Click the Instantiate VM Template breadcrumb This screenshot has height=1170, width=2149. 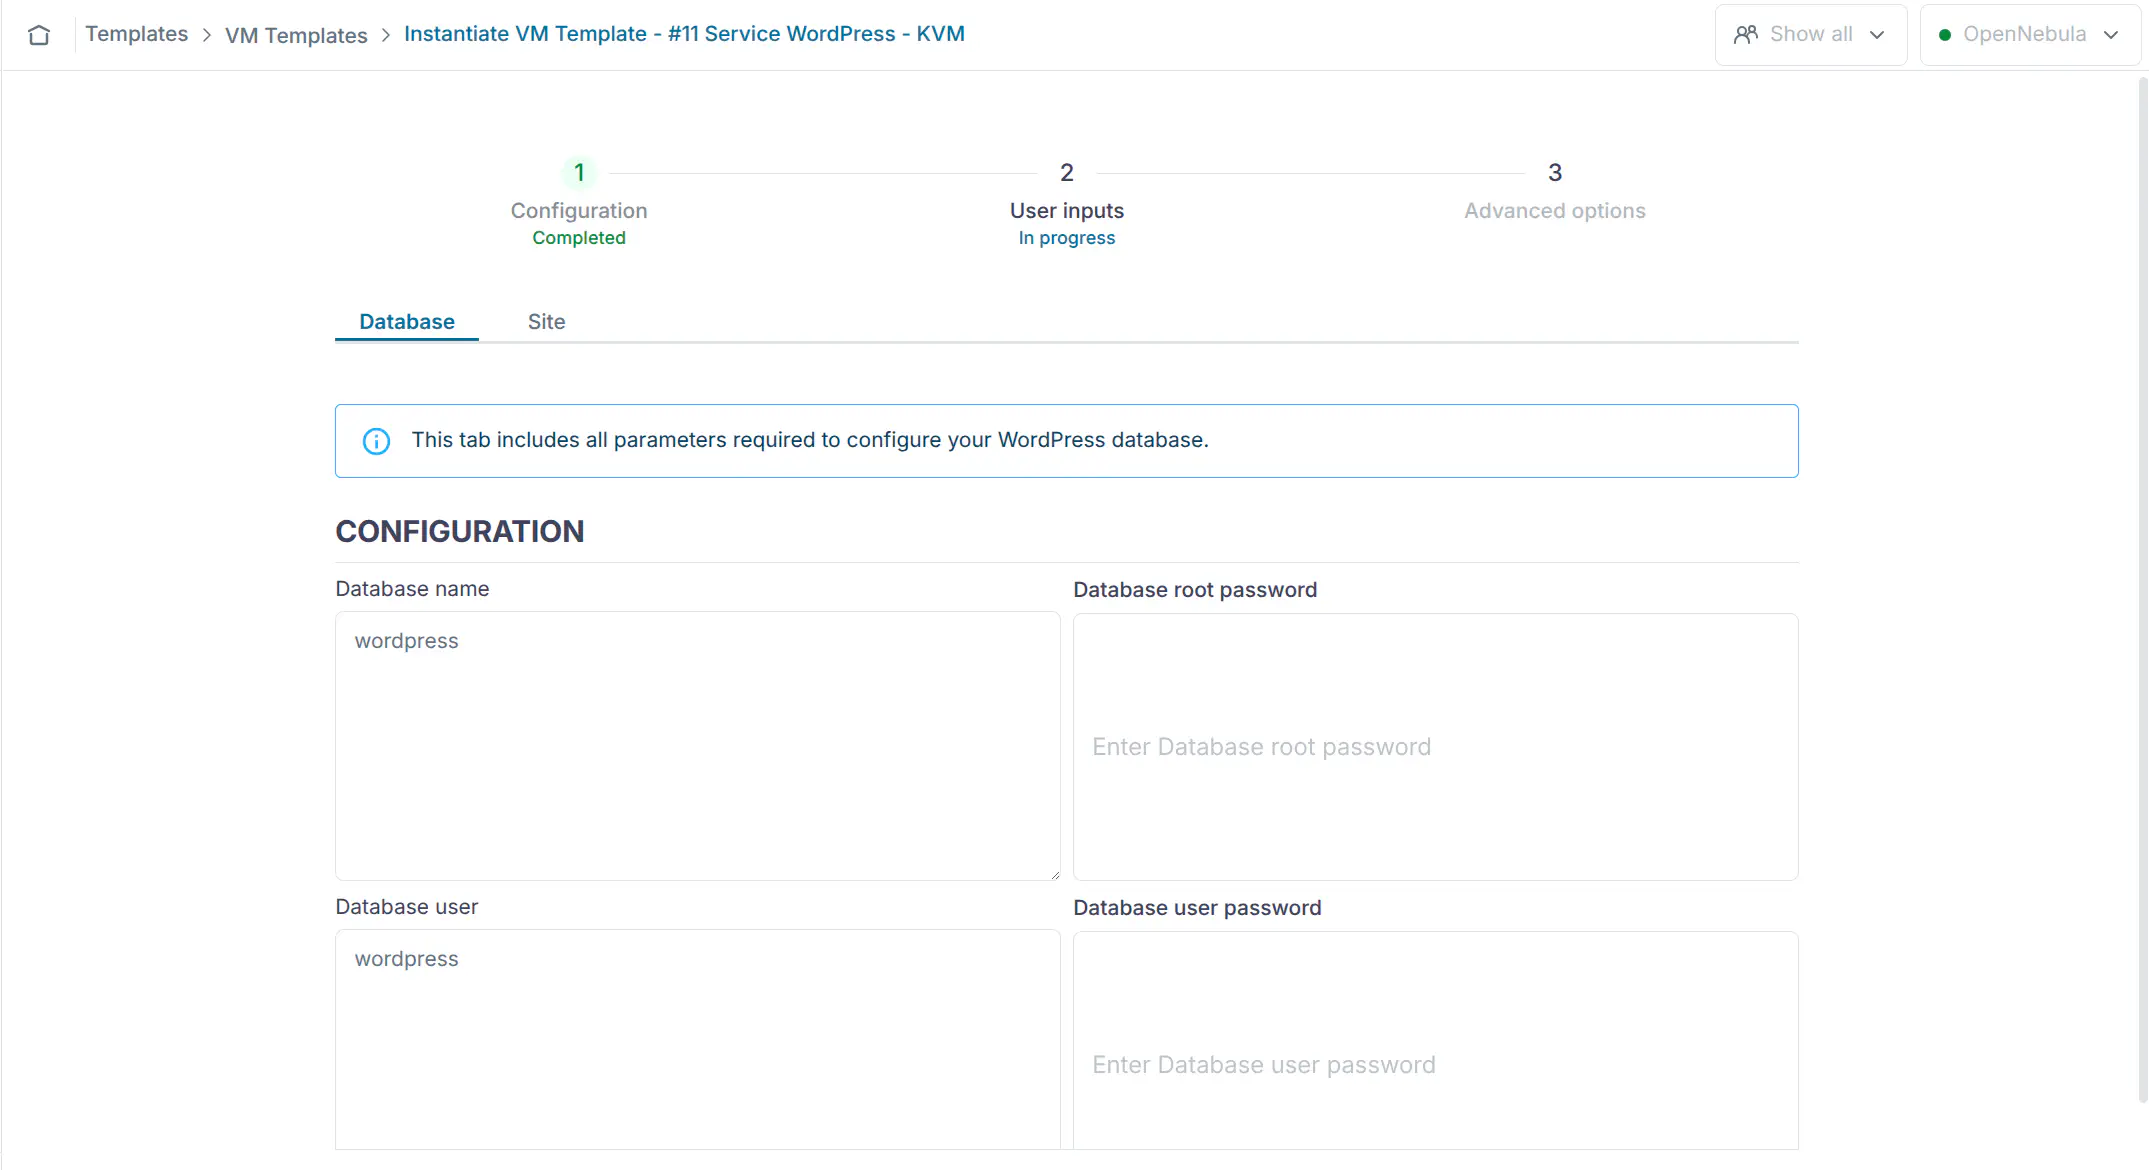[684, 34]
